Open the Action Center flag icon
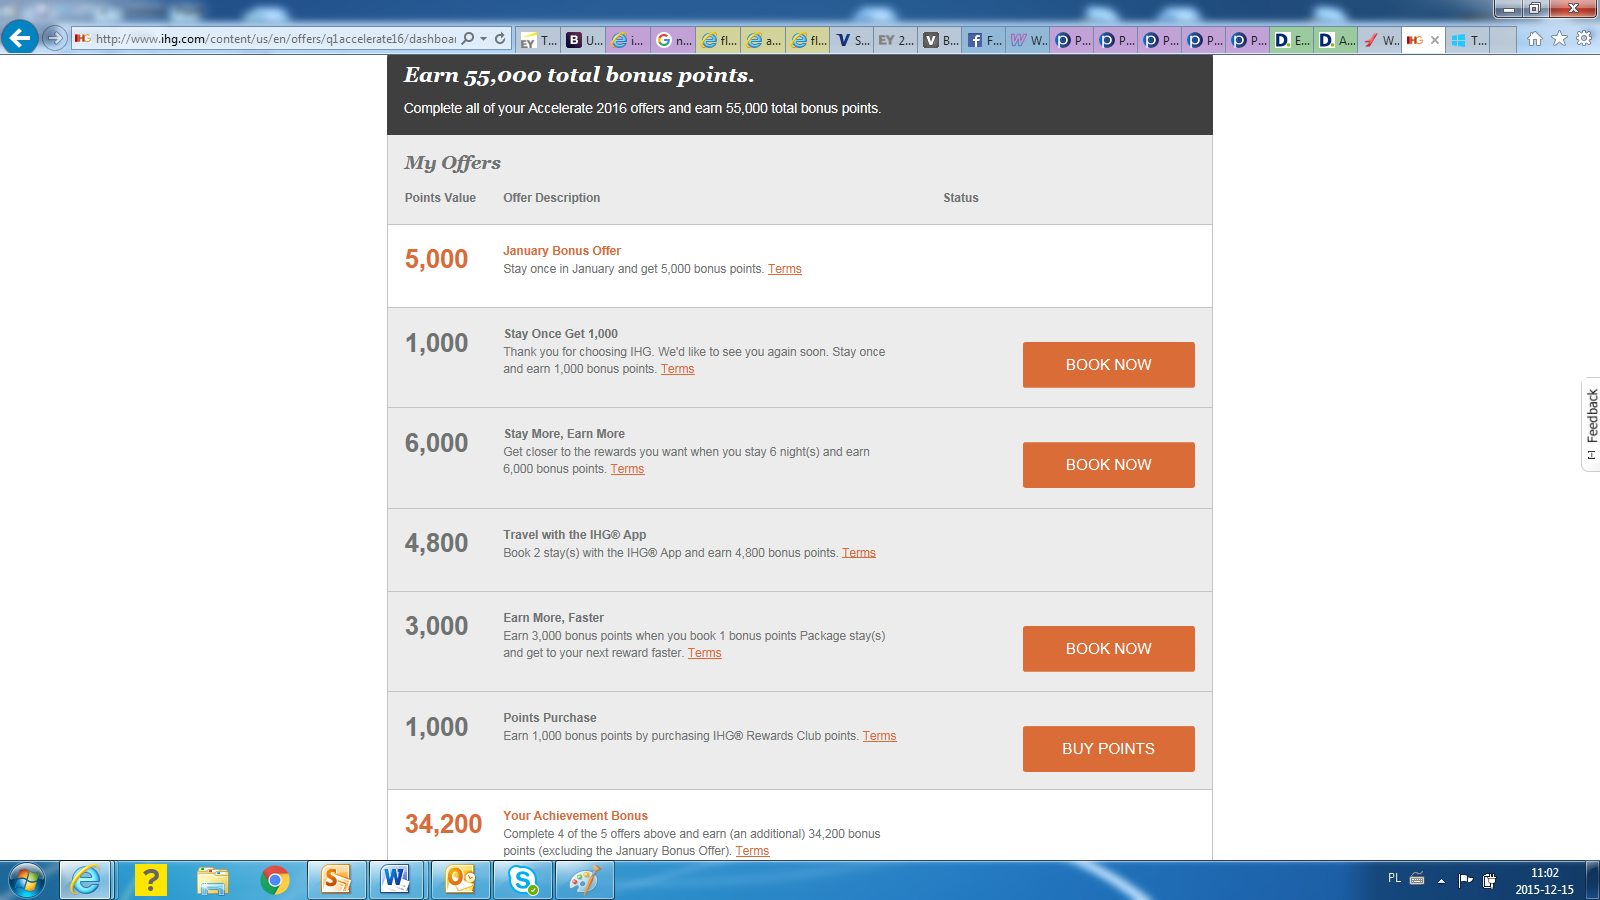This screenshot has height=900, width=1600. click(x=1466, y=880)
